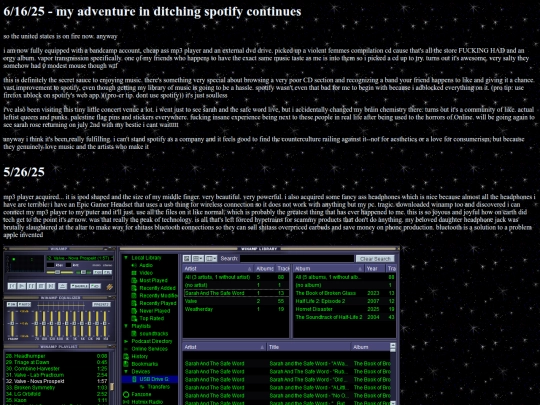This screenshot has width=540, height=405.
Task: Click Winamp's Stop button
Action: pos(41,286)
